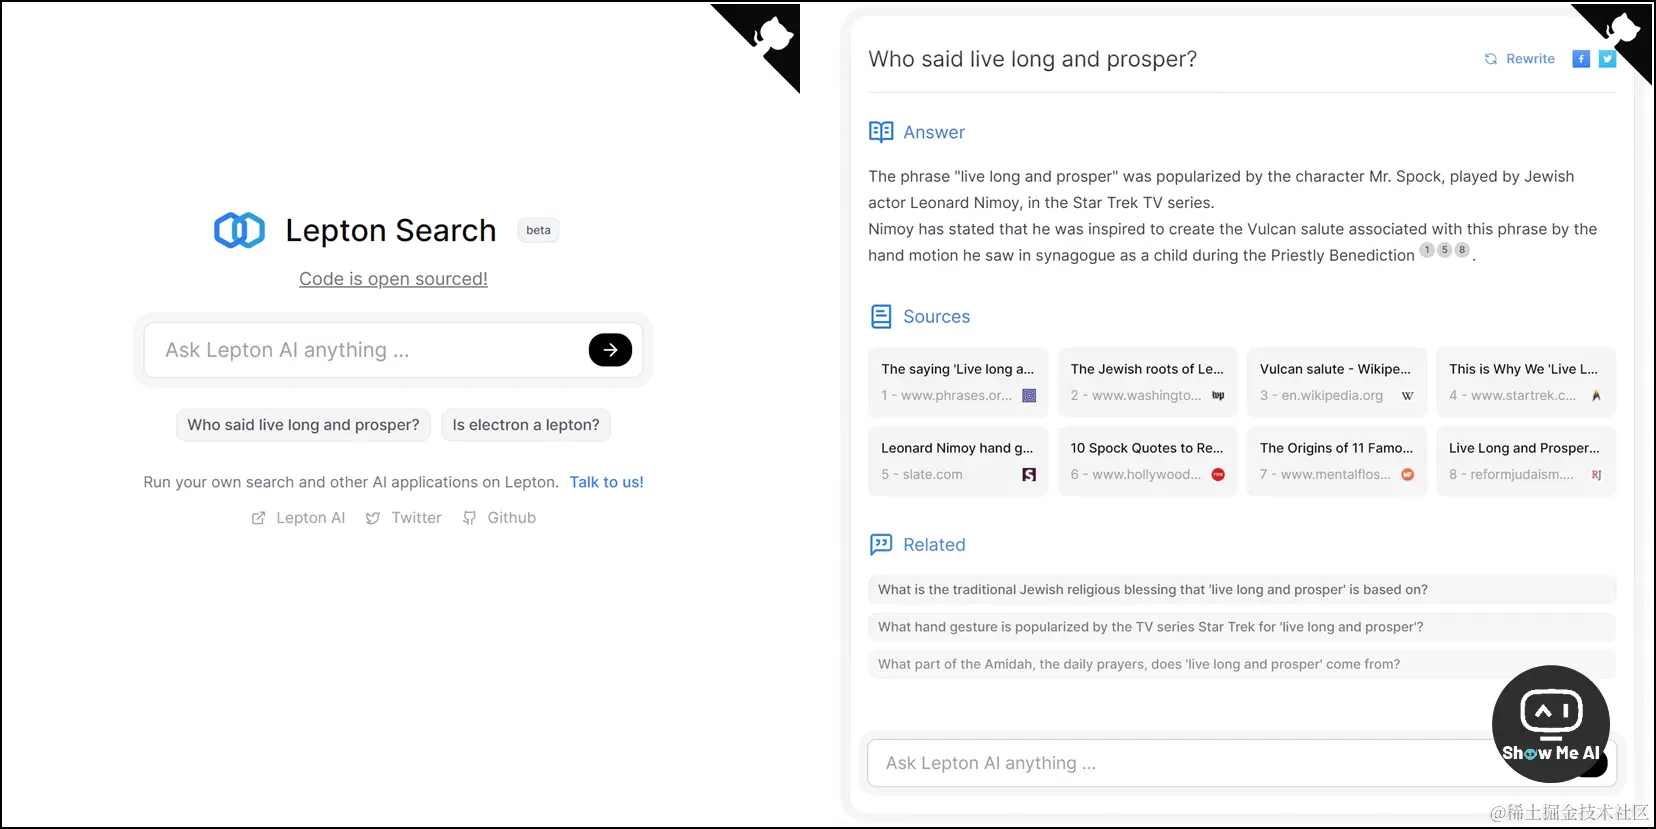Select related question about Star Trek hand gesture

click(x=1242, y=627)
